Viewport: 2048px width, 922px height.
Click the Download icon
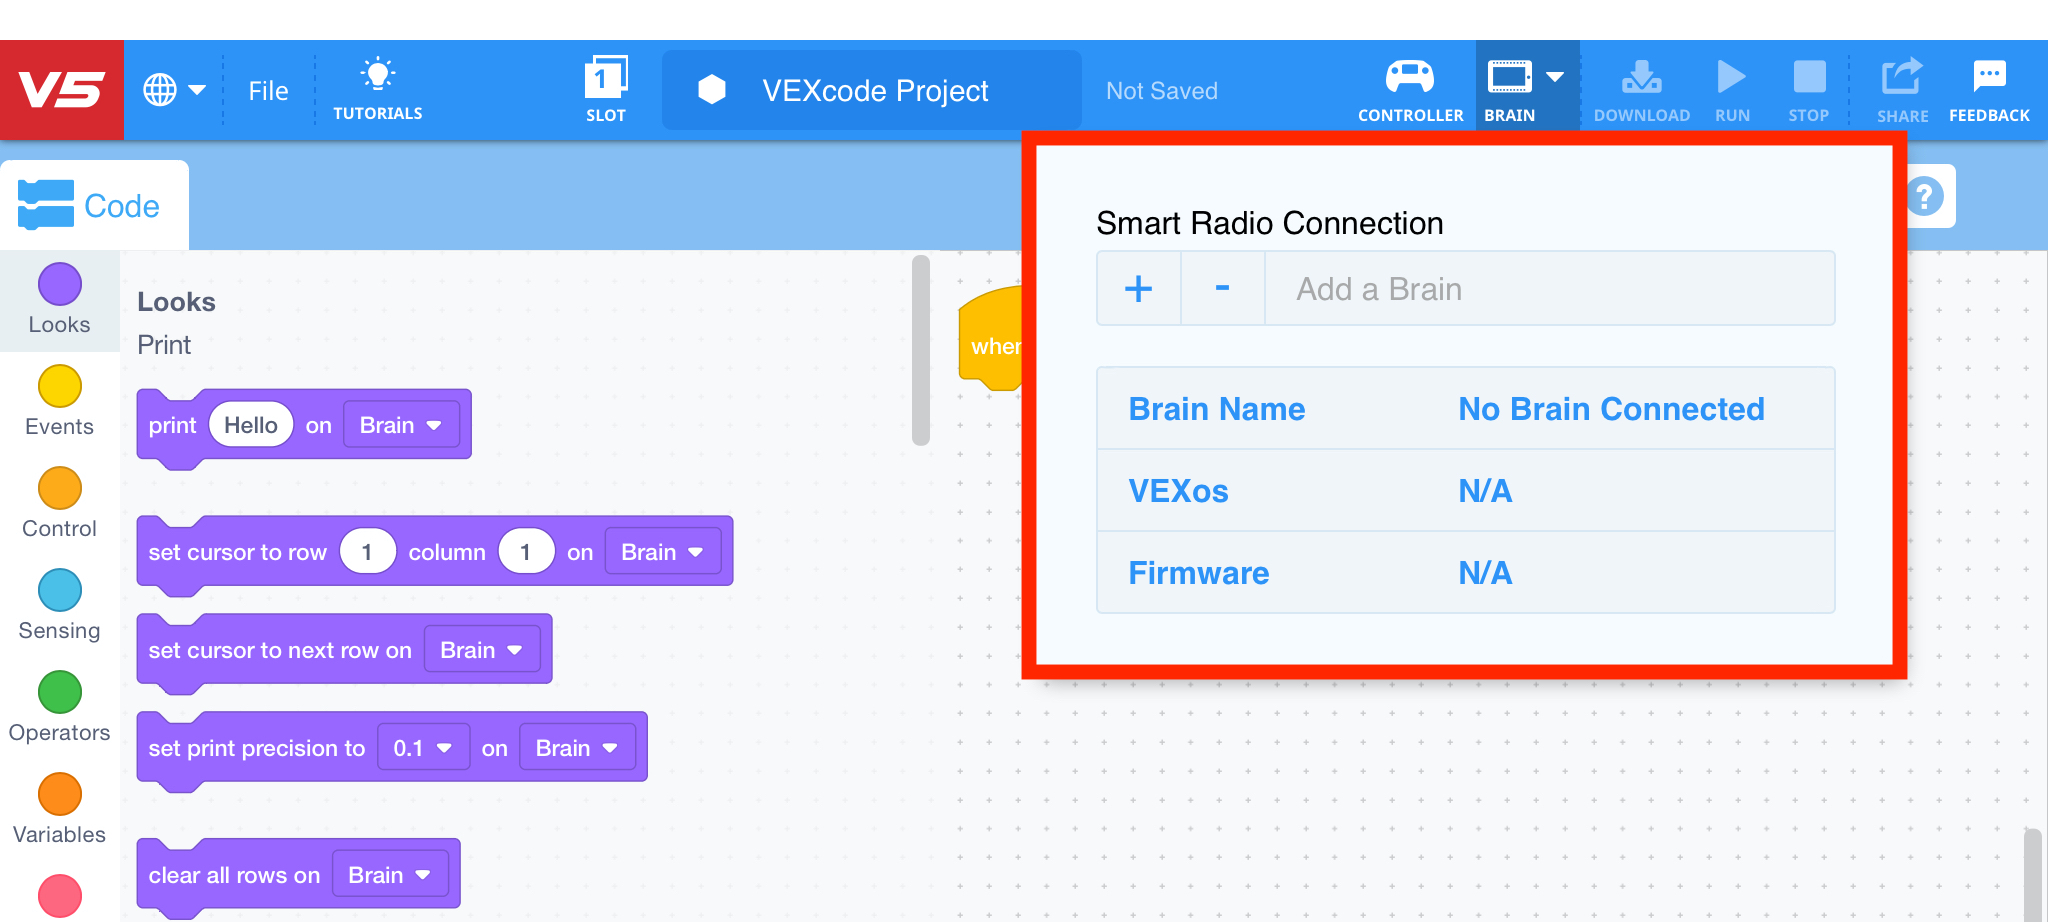pyautogui.click(x=1642, y=90)
